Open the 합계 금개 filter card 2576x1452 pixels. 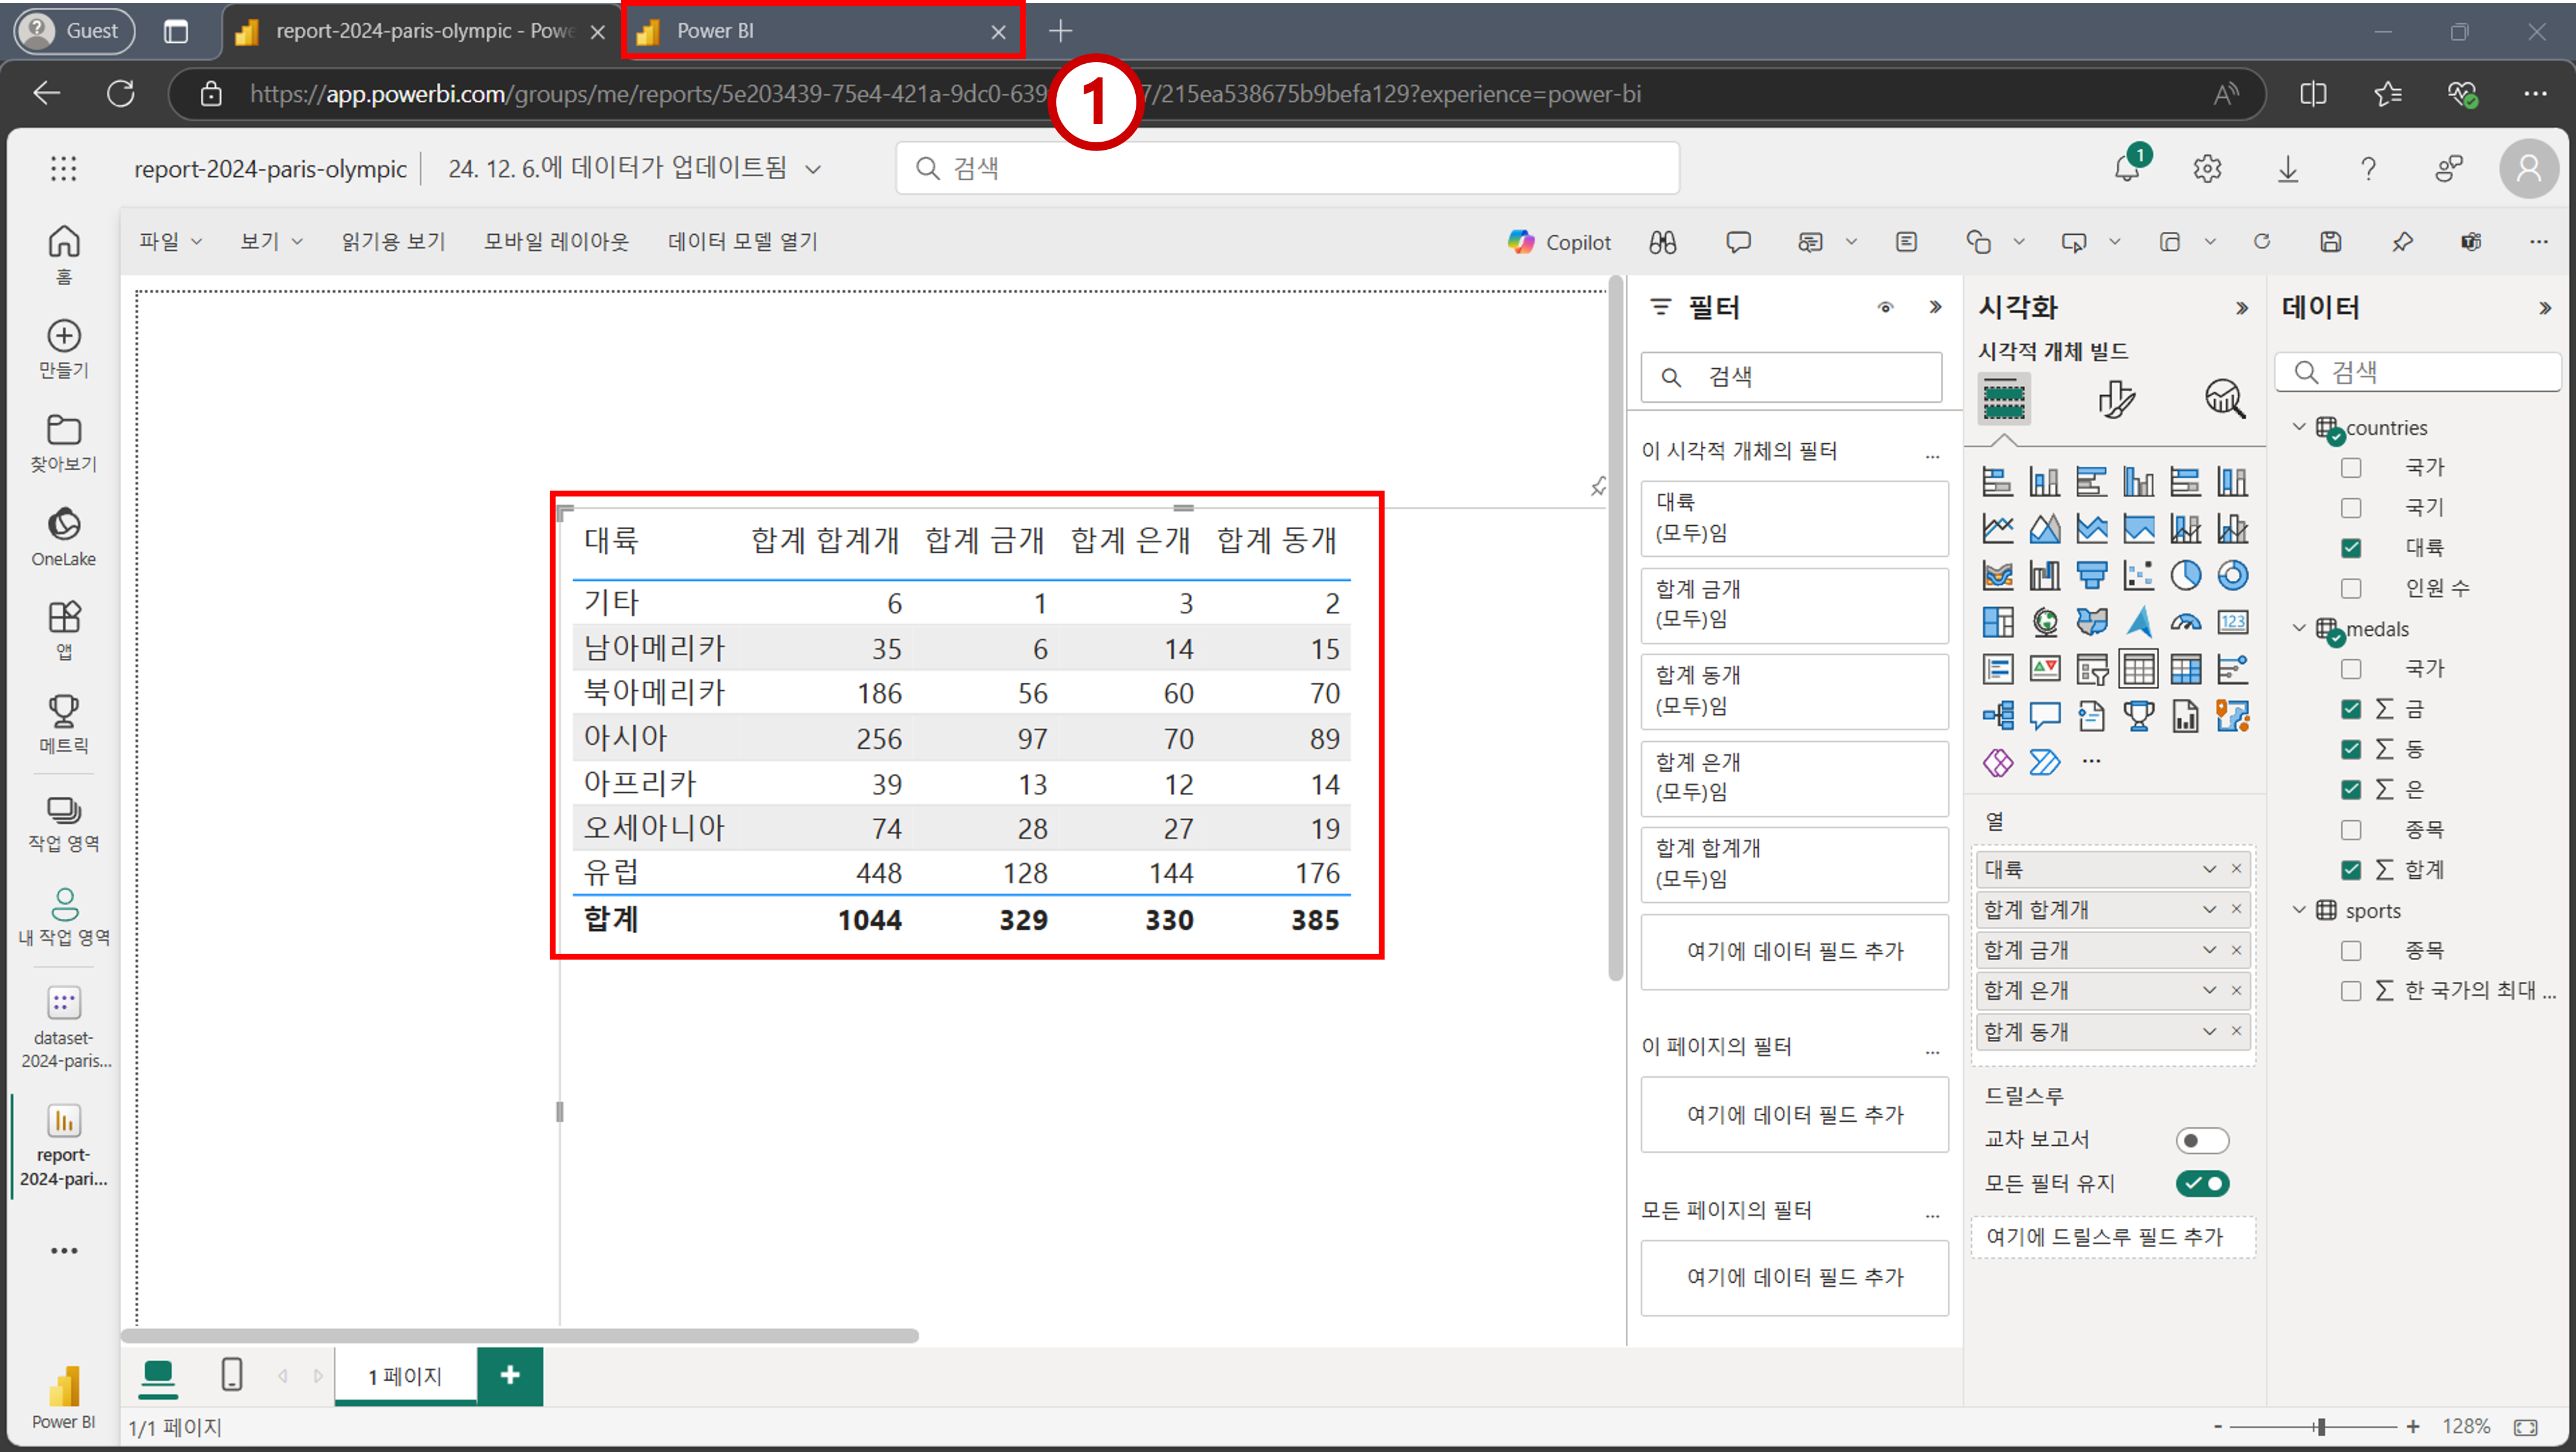click(x=1794, y=605)
